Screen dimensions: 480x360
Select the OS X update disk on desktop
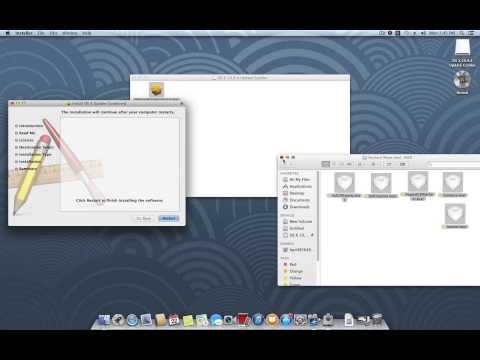(462, 53)
